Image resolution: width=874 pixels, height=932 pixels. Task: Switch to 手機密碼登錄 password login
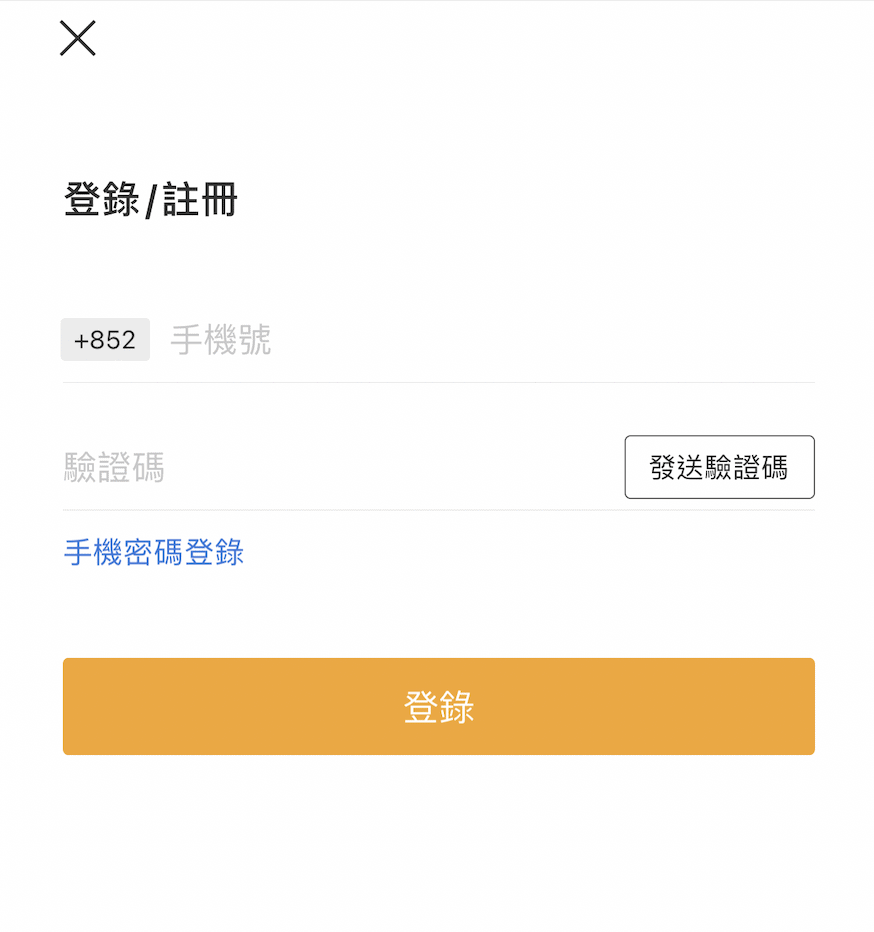154,552
